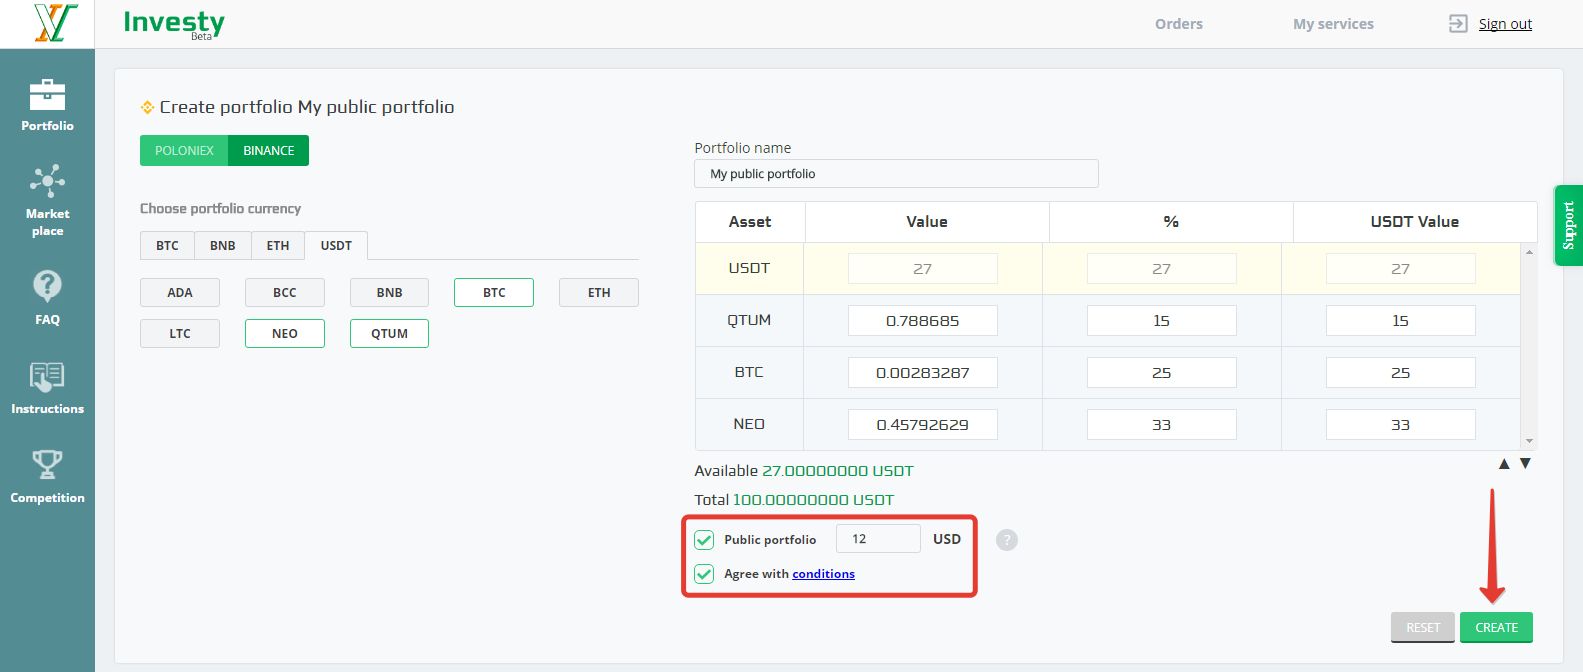The height and width of the screenshot is (672, 1583).
Task: Open the conditions link
Action: click(823, 574)
